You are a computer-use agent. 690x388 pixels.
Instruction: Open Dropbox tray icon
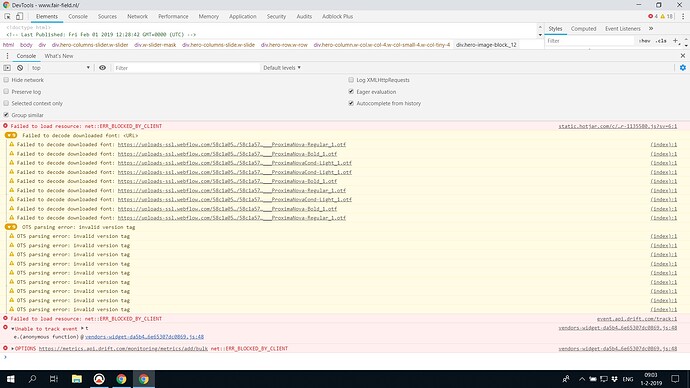615,379
